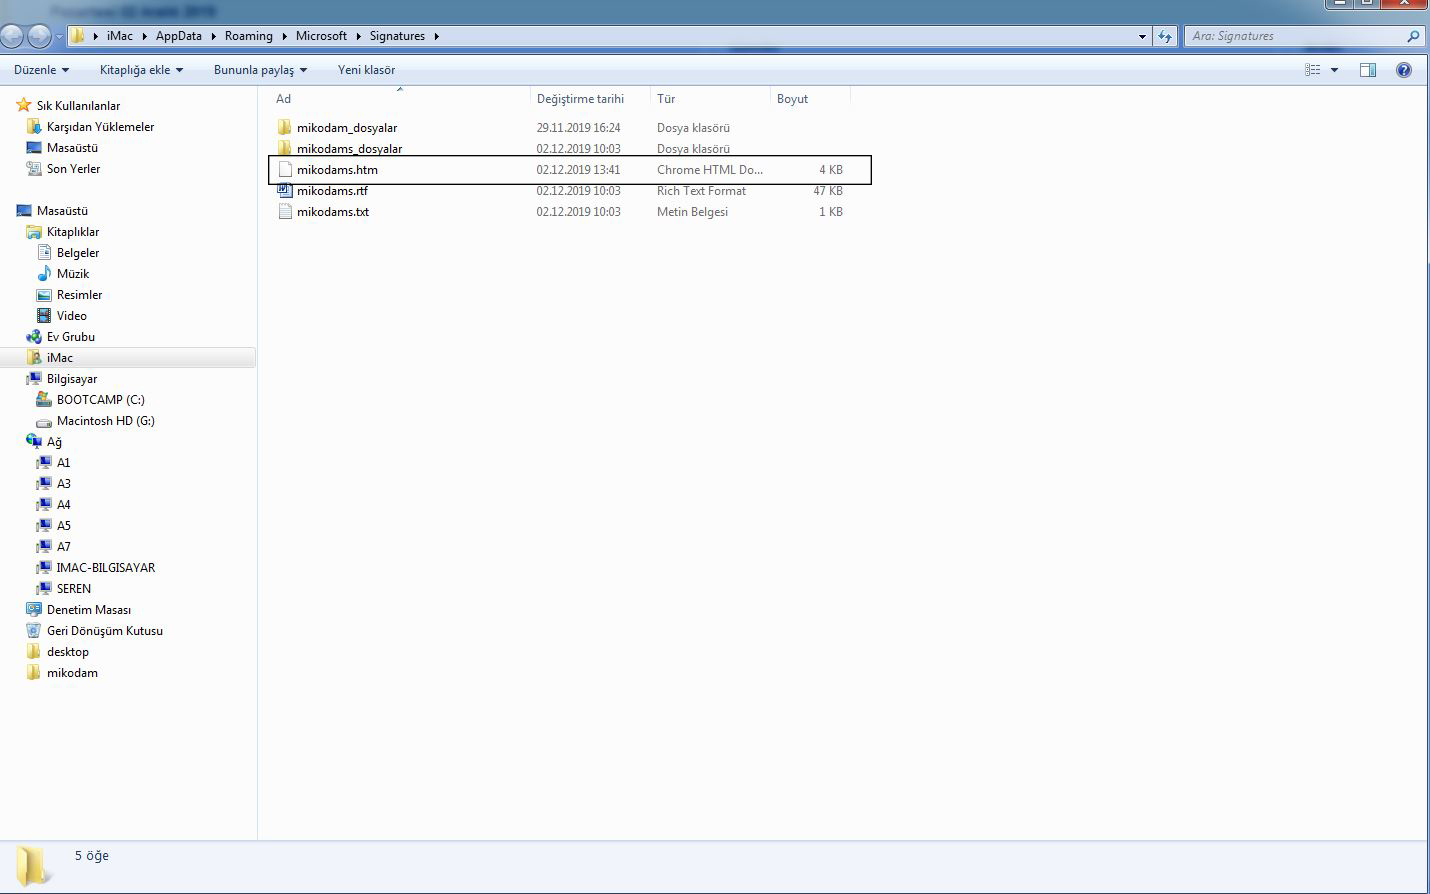
Task: Open the BOOTCAMP (C:) drive
Action: tap(100, 400)
